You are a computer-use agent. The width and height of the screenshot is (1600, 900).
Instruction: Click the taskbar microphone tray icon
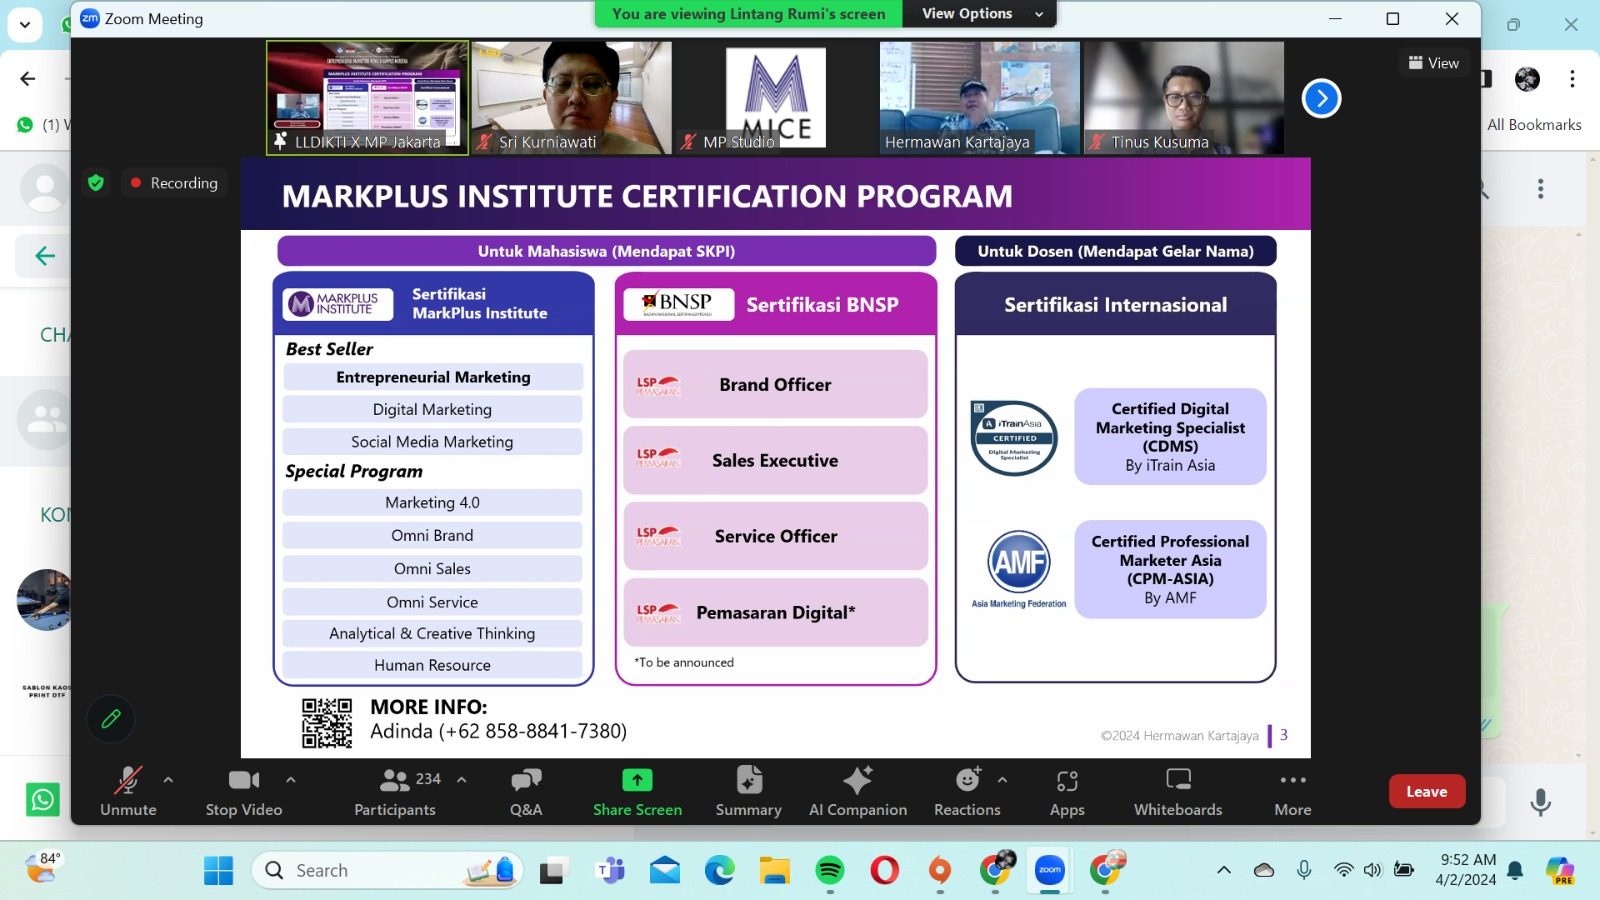click(x=1304, y=870)
